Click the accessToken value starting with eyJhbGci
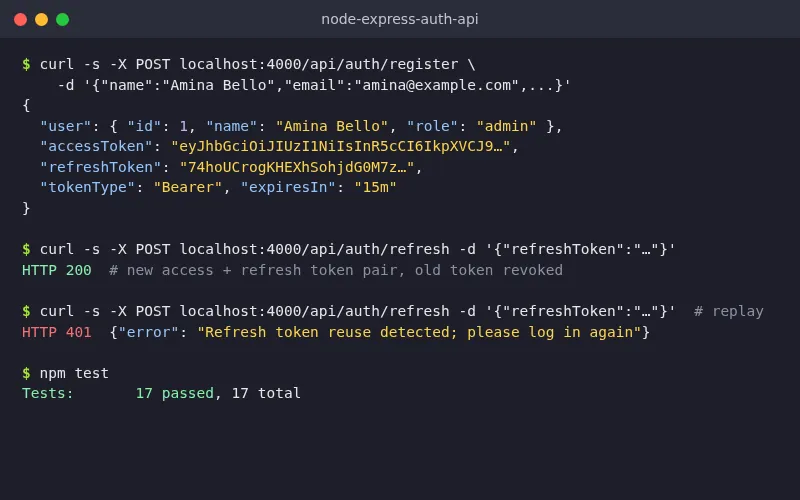 pyautogui.click(x=340, y=146)
